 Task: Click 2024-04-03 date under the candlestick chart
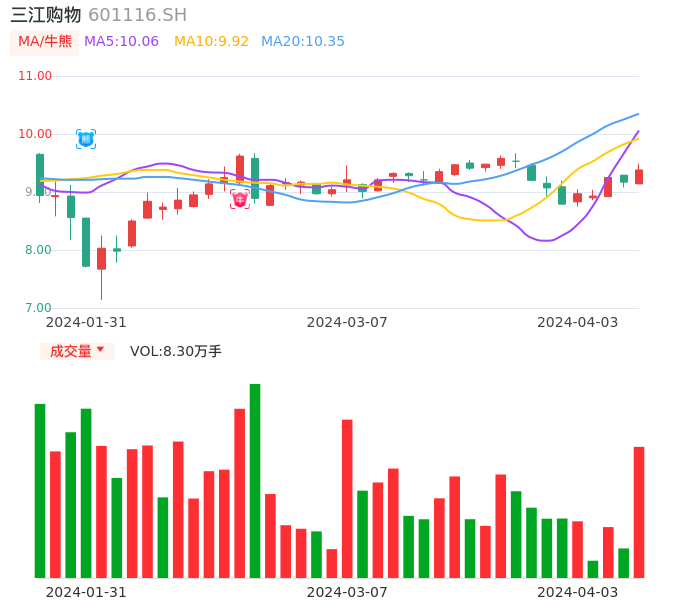coord(578,322)
